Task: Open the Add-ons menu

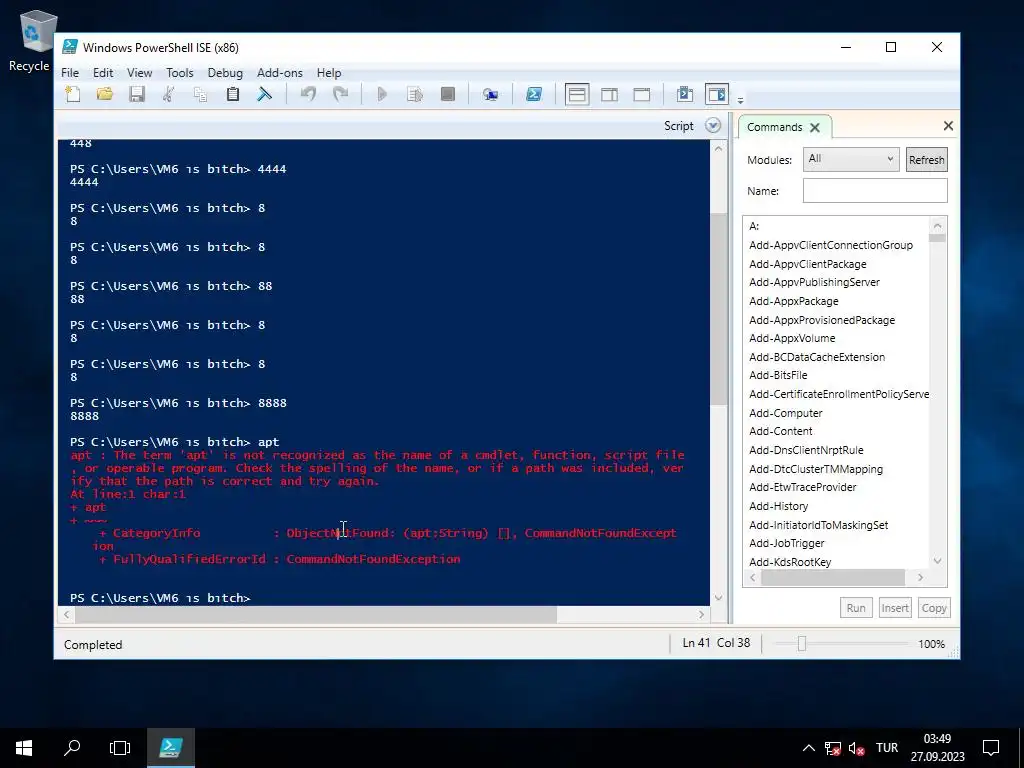Action: point(280,72)
